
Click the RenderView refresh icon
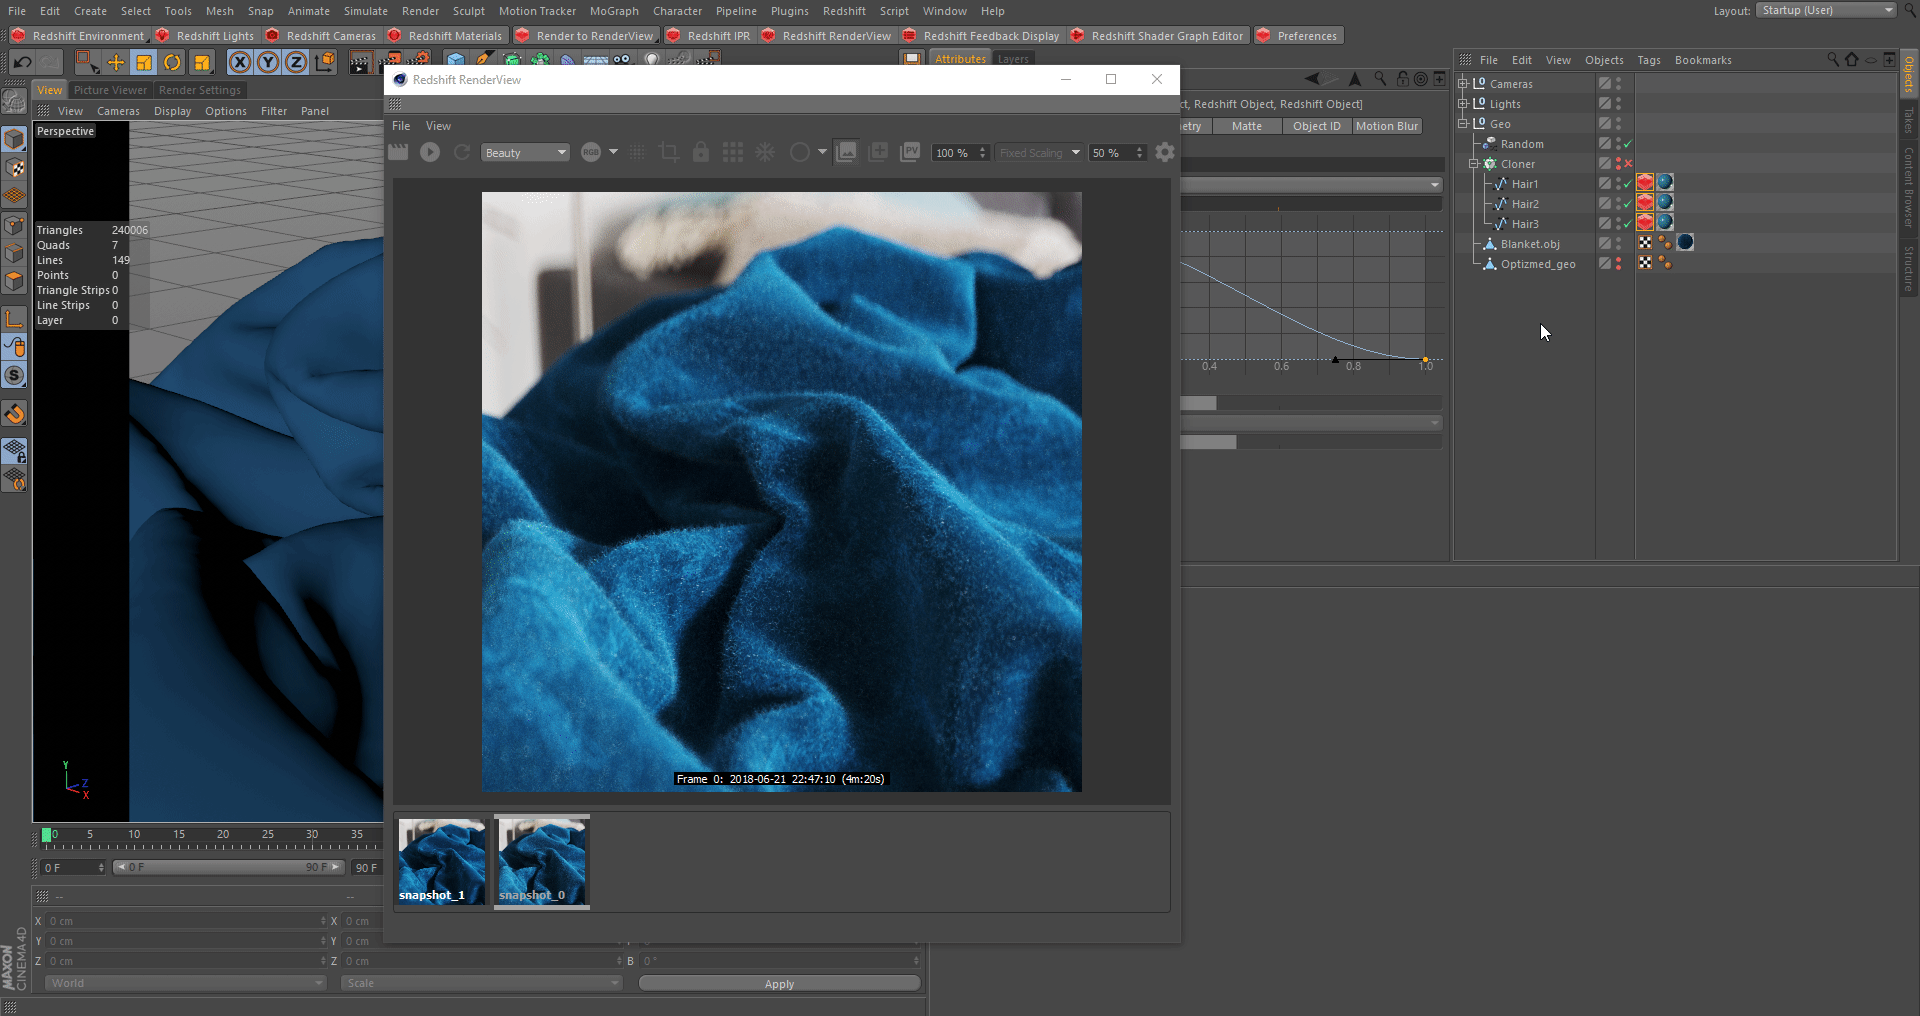[462, 152]
